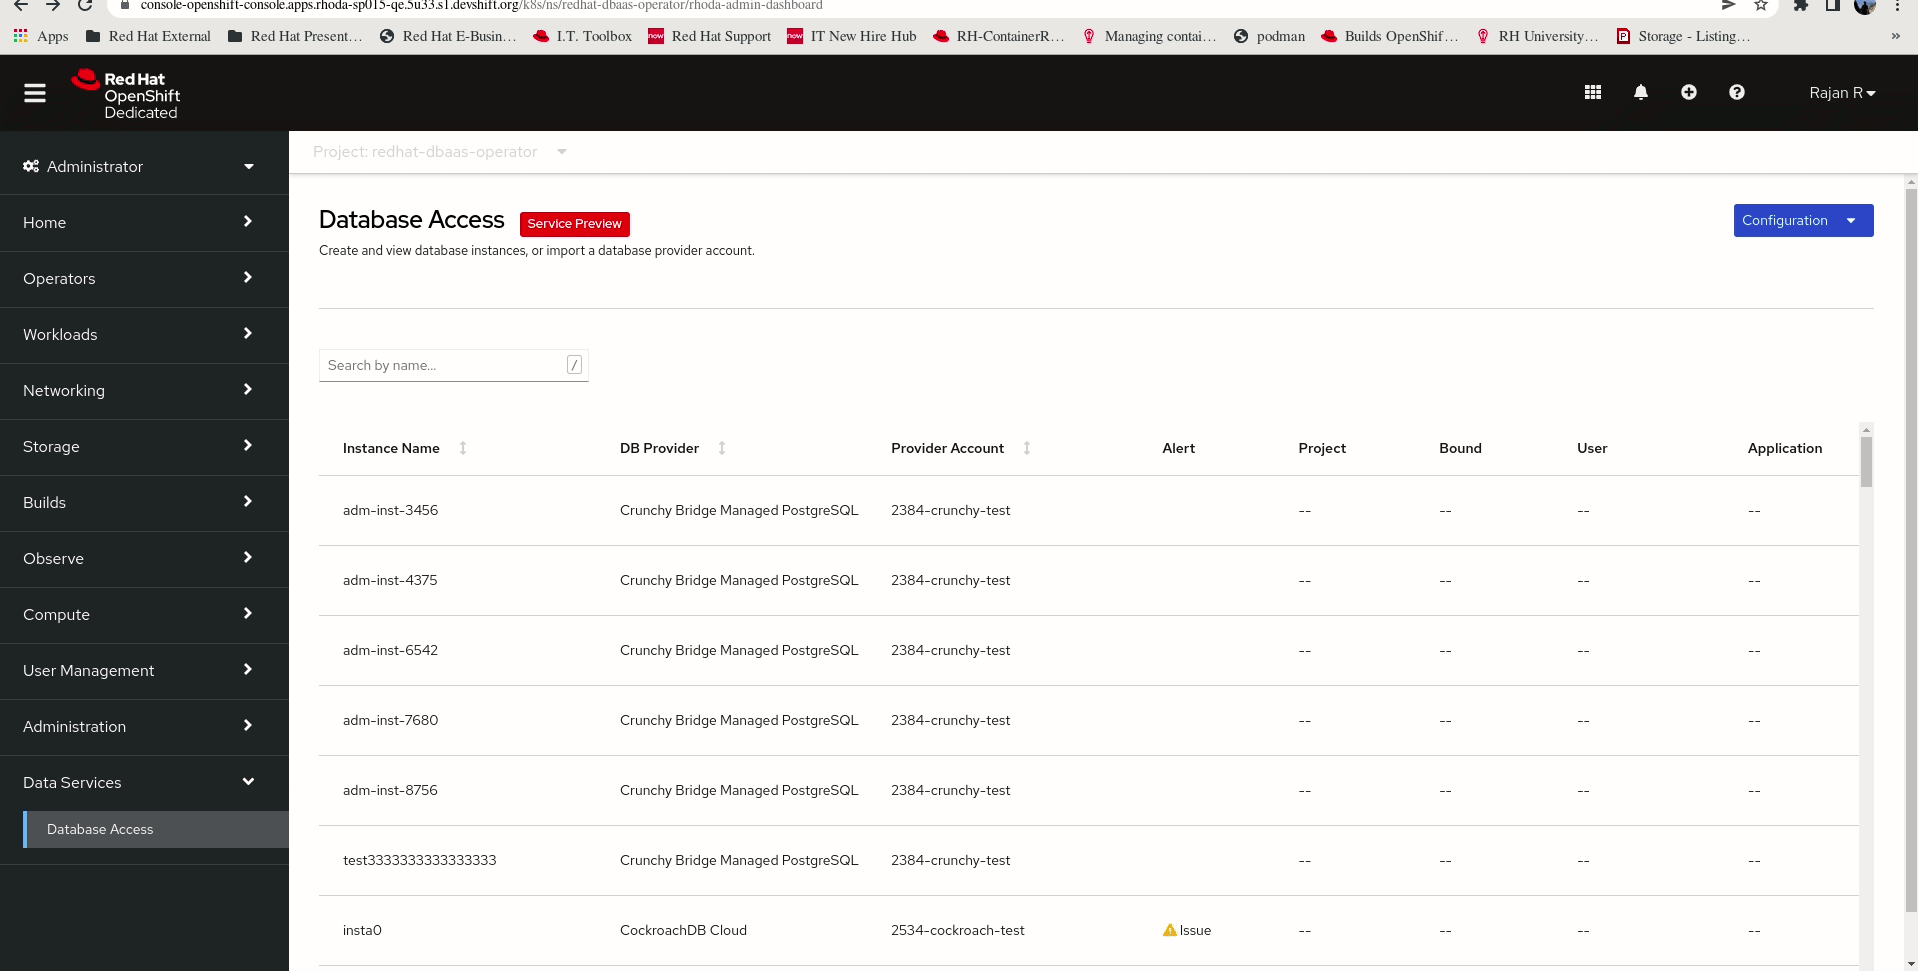Open RH-ContainerR bookmark
The width and height of the screenshot is (1918, 971).
(x=998, y=36)
